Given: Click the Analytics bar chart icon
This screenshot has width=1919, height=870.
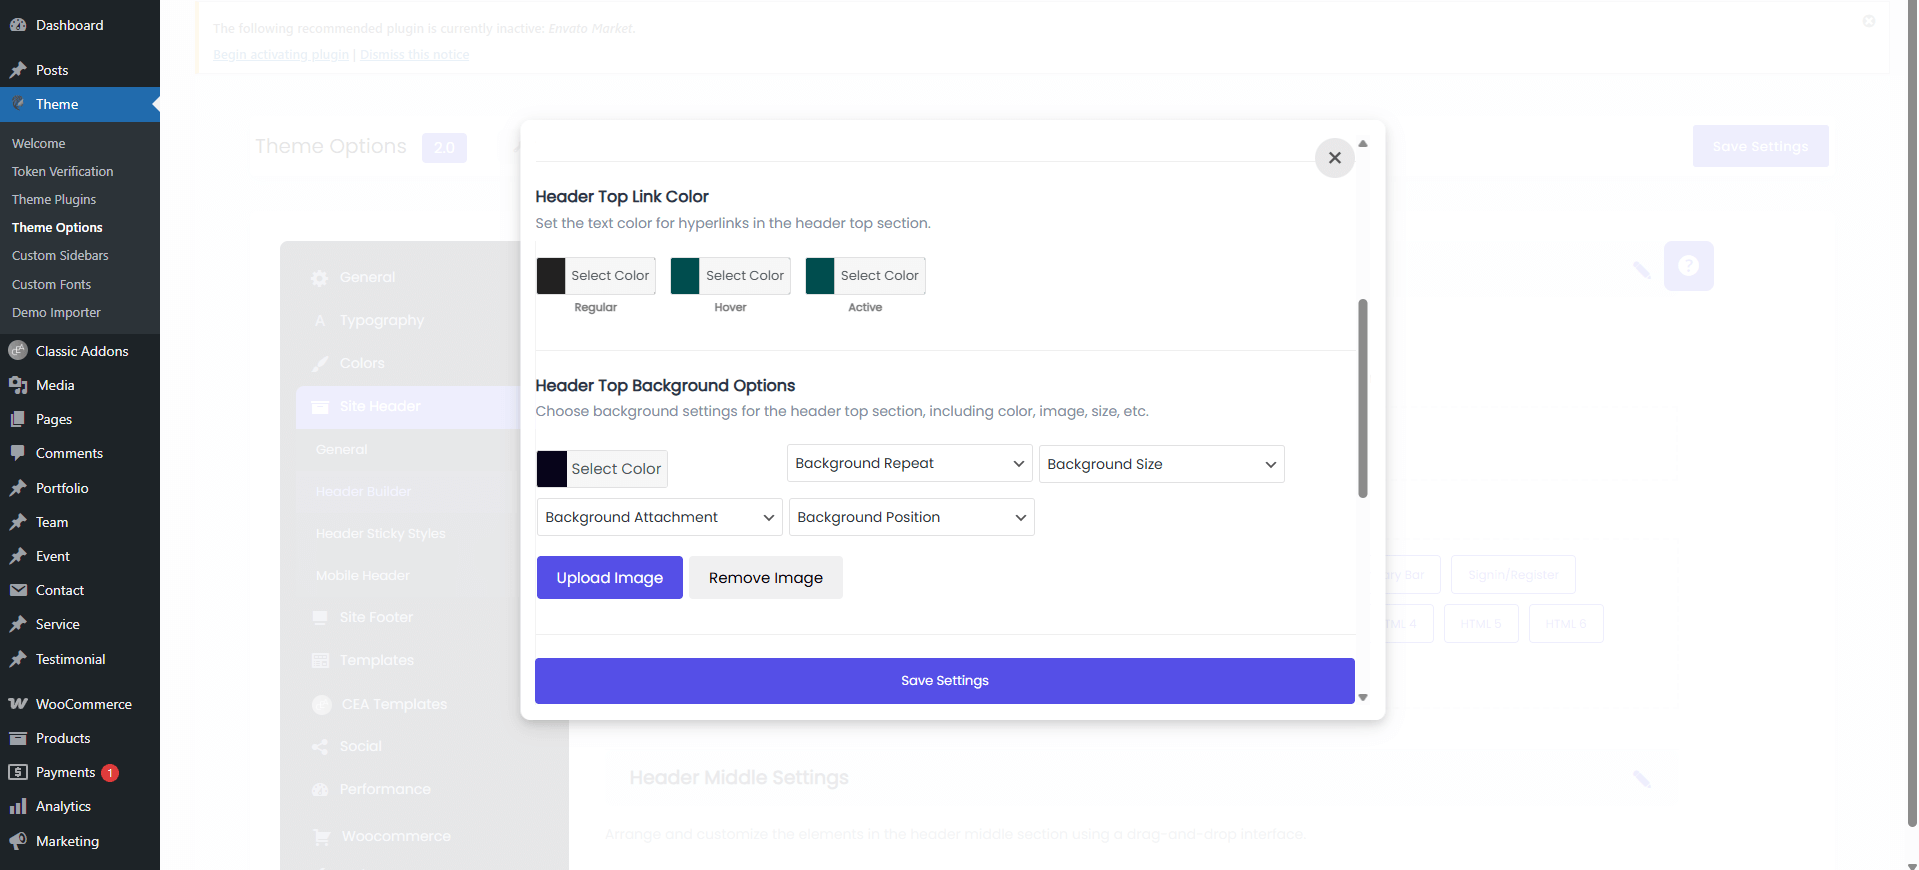Looking at the screenshot, I should (18, 806).
